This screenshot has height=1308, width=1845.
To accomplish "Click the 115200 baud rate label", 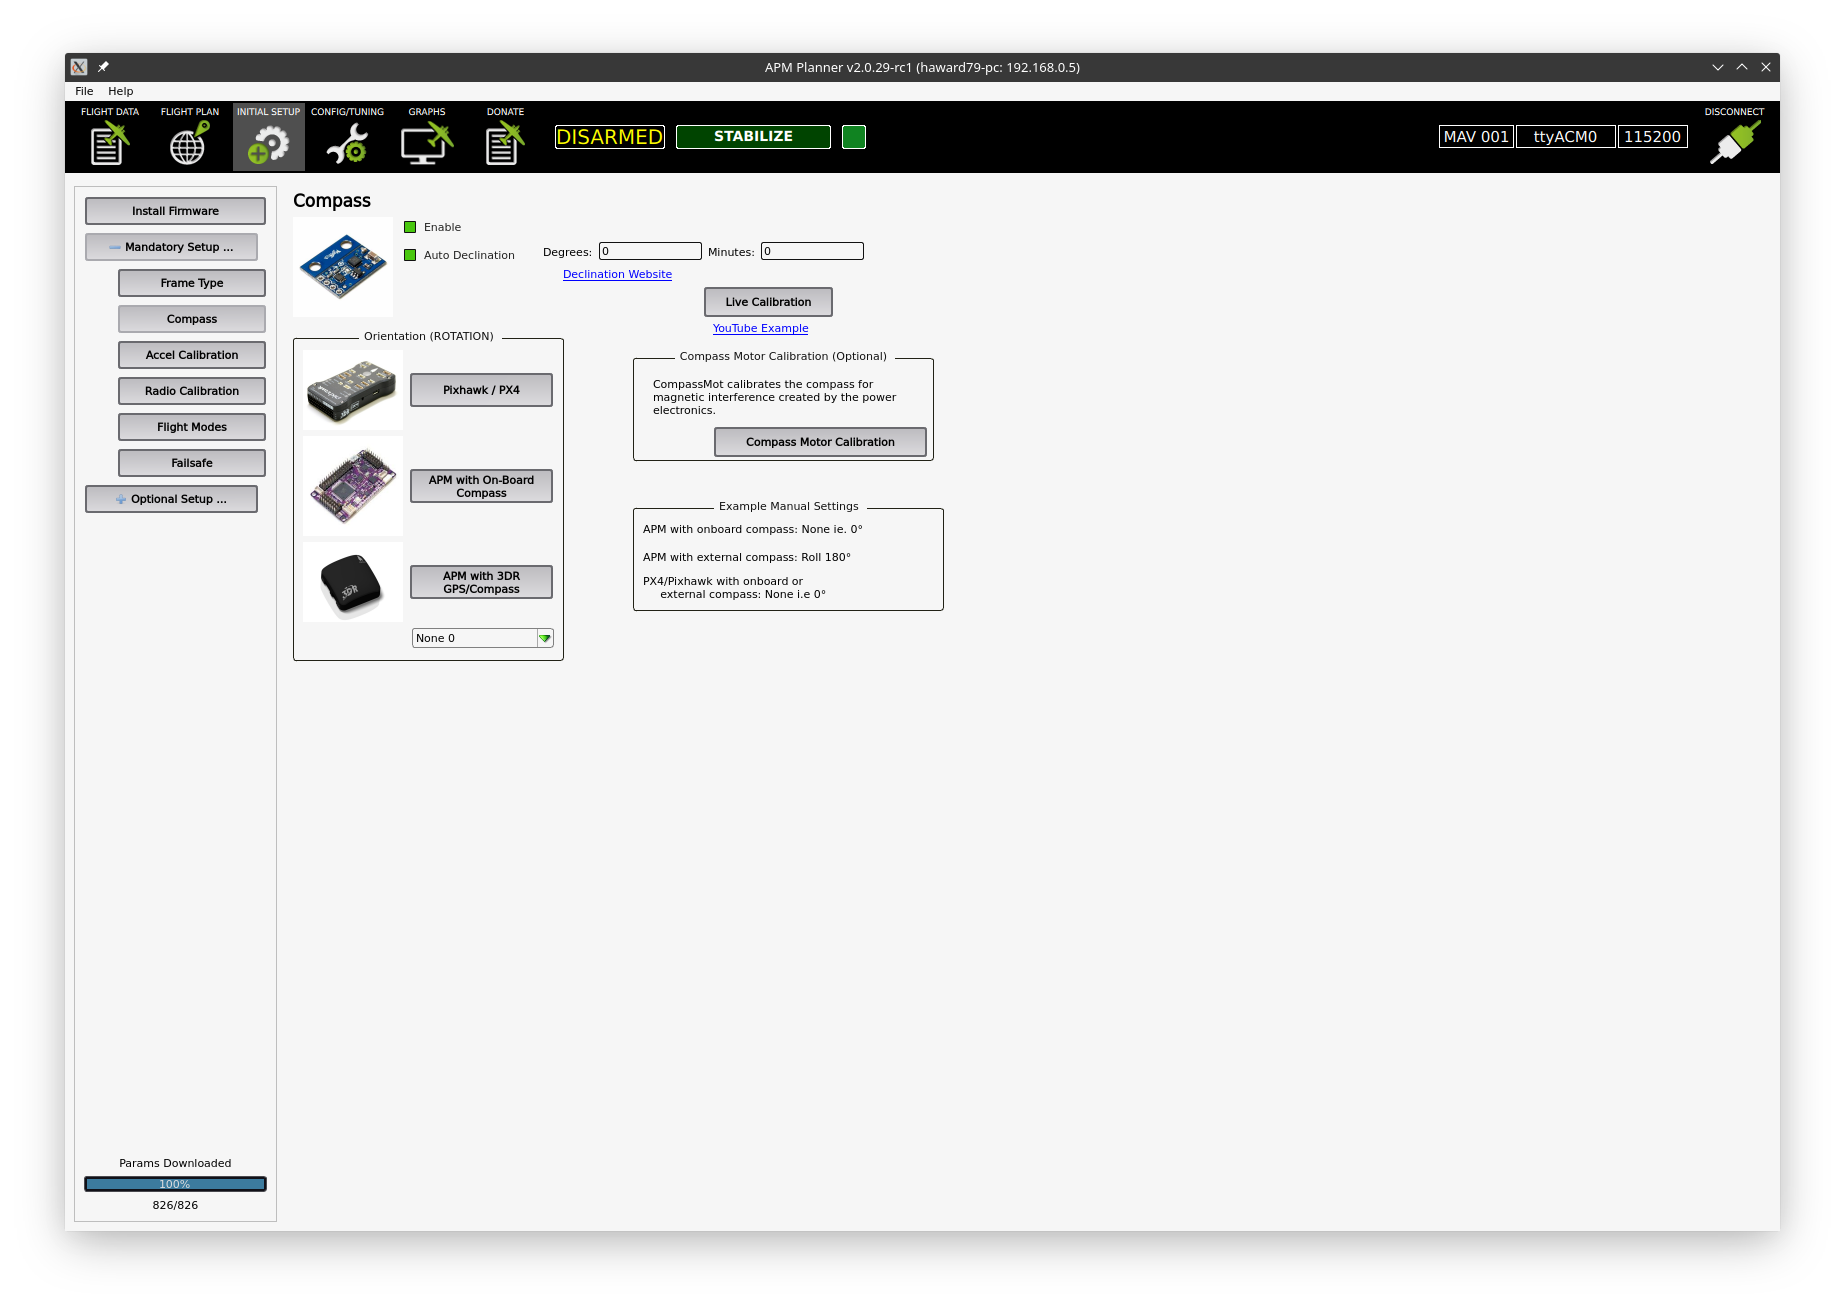I will click(1652, 137).
